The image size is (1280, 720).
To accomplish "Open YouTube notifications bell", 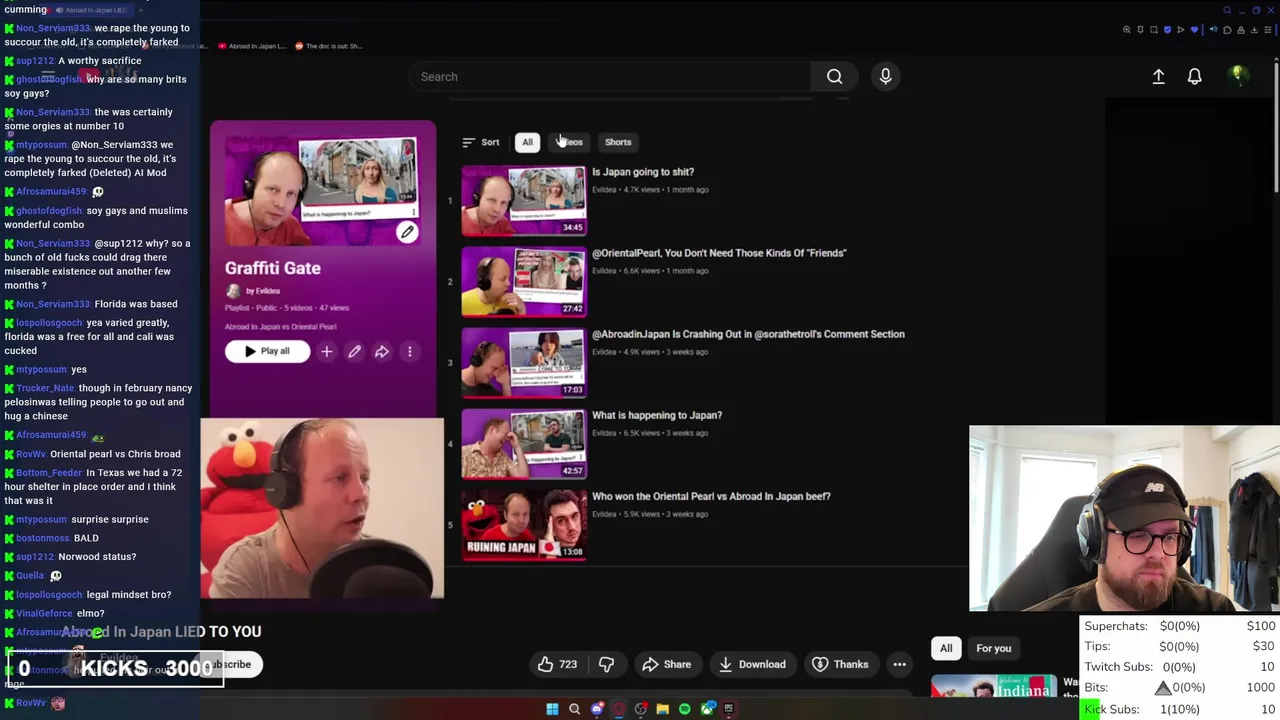I will pyautogui.click(x=1194, y=76).
